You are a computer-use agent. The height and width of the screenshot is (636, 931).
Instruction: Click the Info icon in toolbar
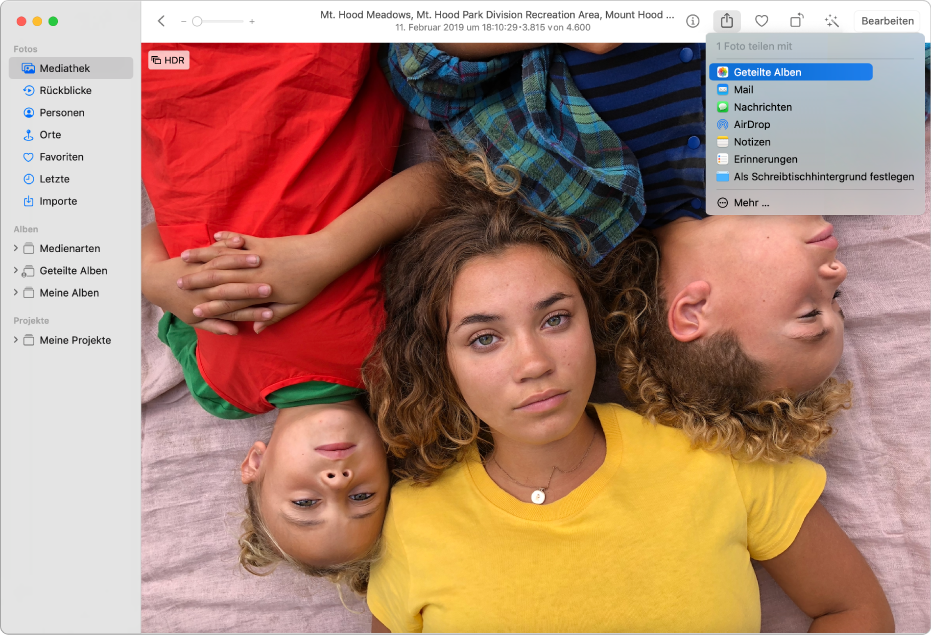[x=693, y=21]
